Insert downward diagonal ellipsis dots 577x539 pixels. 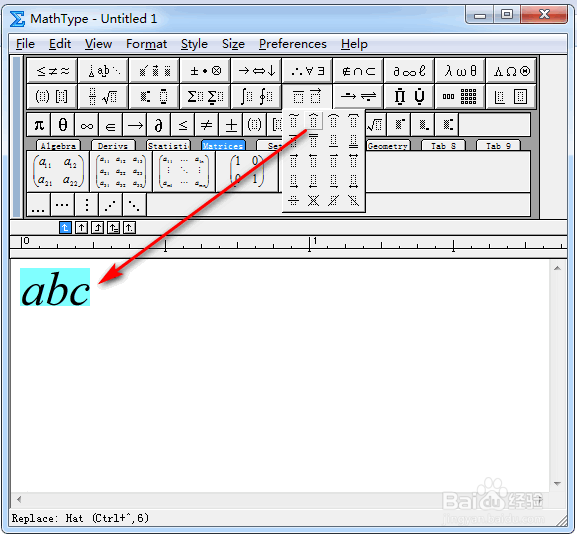coord(134,205)
